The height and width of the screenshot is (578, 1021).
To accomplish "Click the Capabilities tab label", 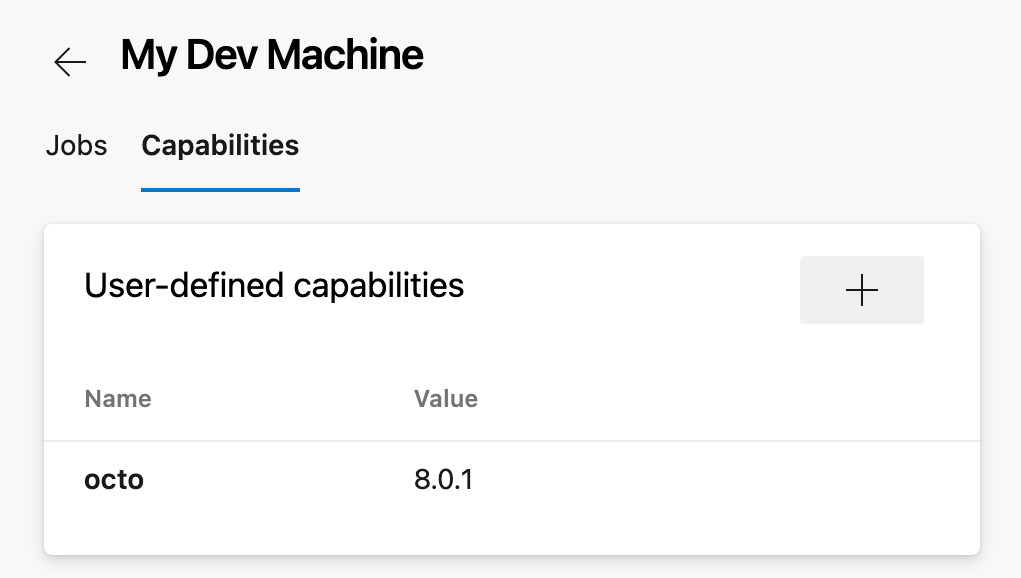I will (x=219, y=146).
